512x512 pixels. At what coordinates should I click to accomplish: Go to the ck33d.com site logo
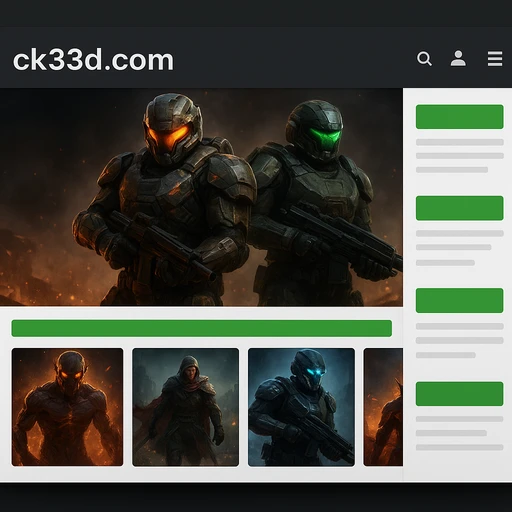tap(93, 60)
